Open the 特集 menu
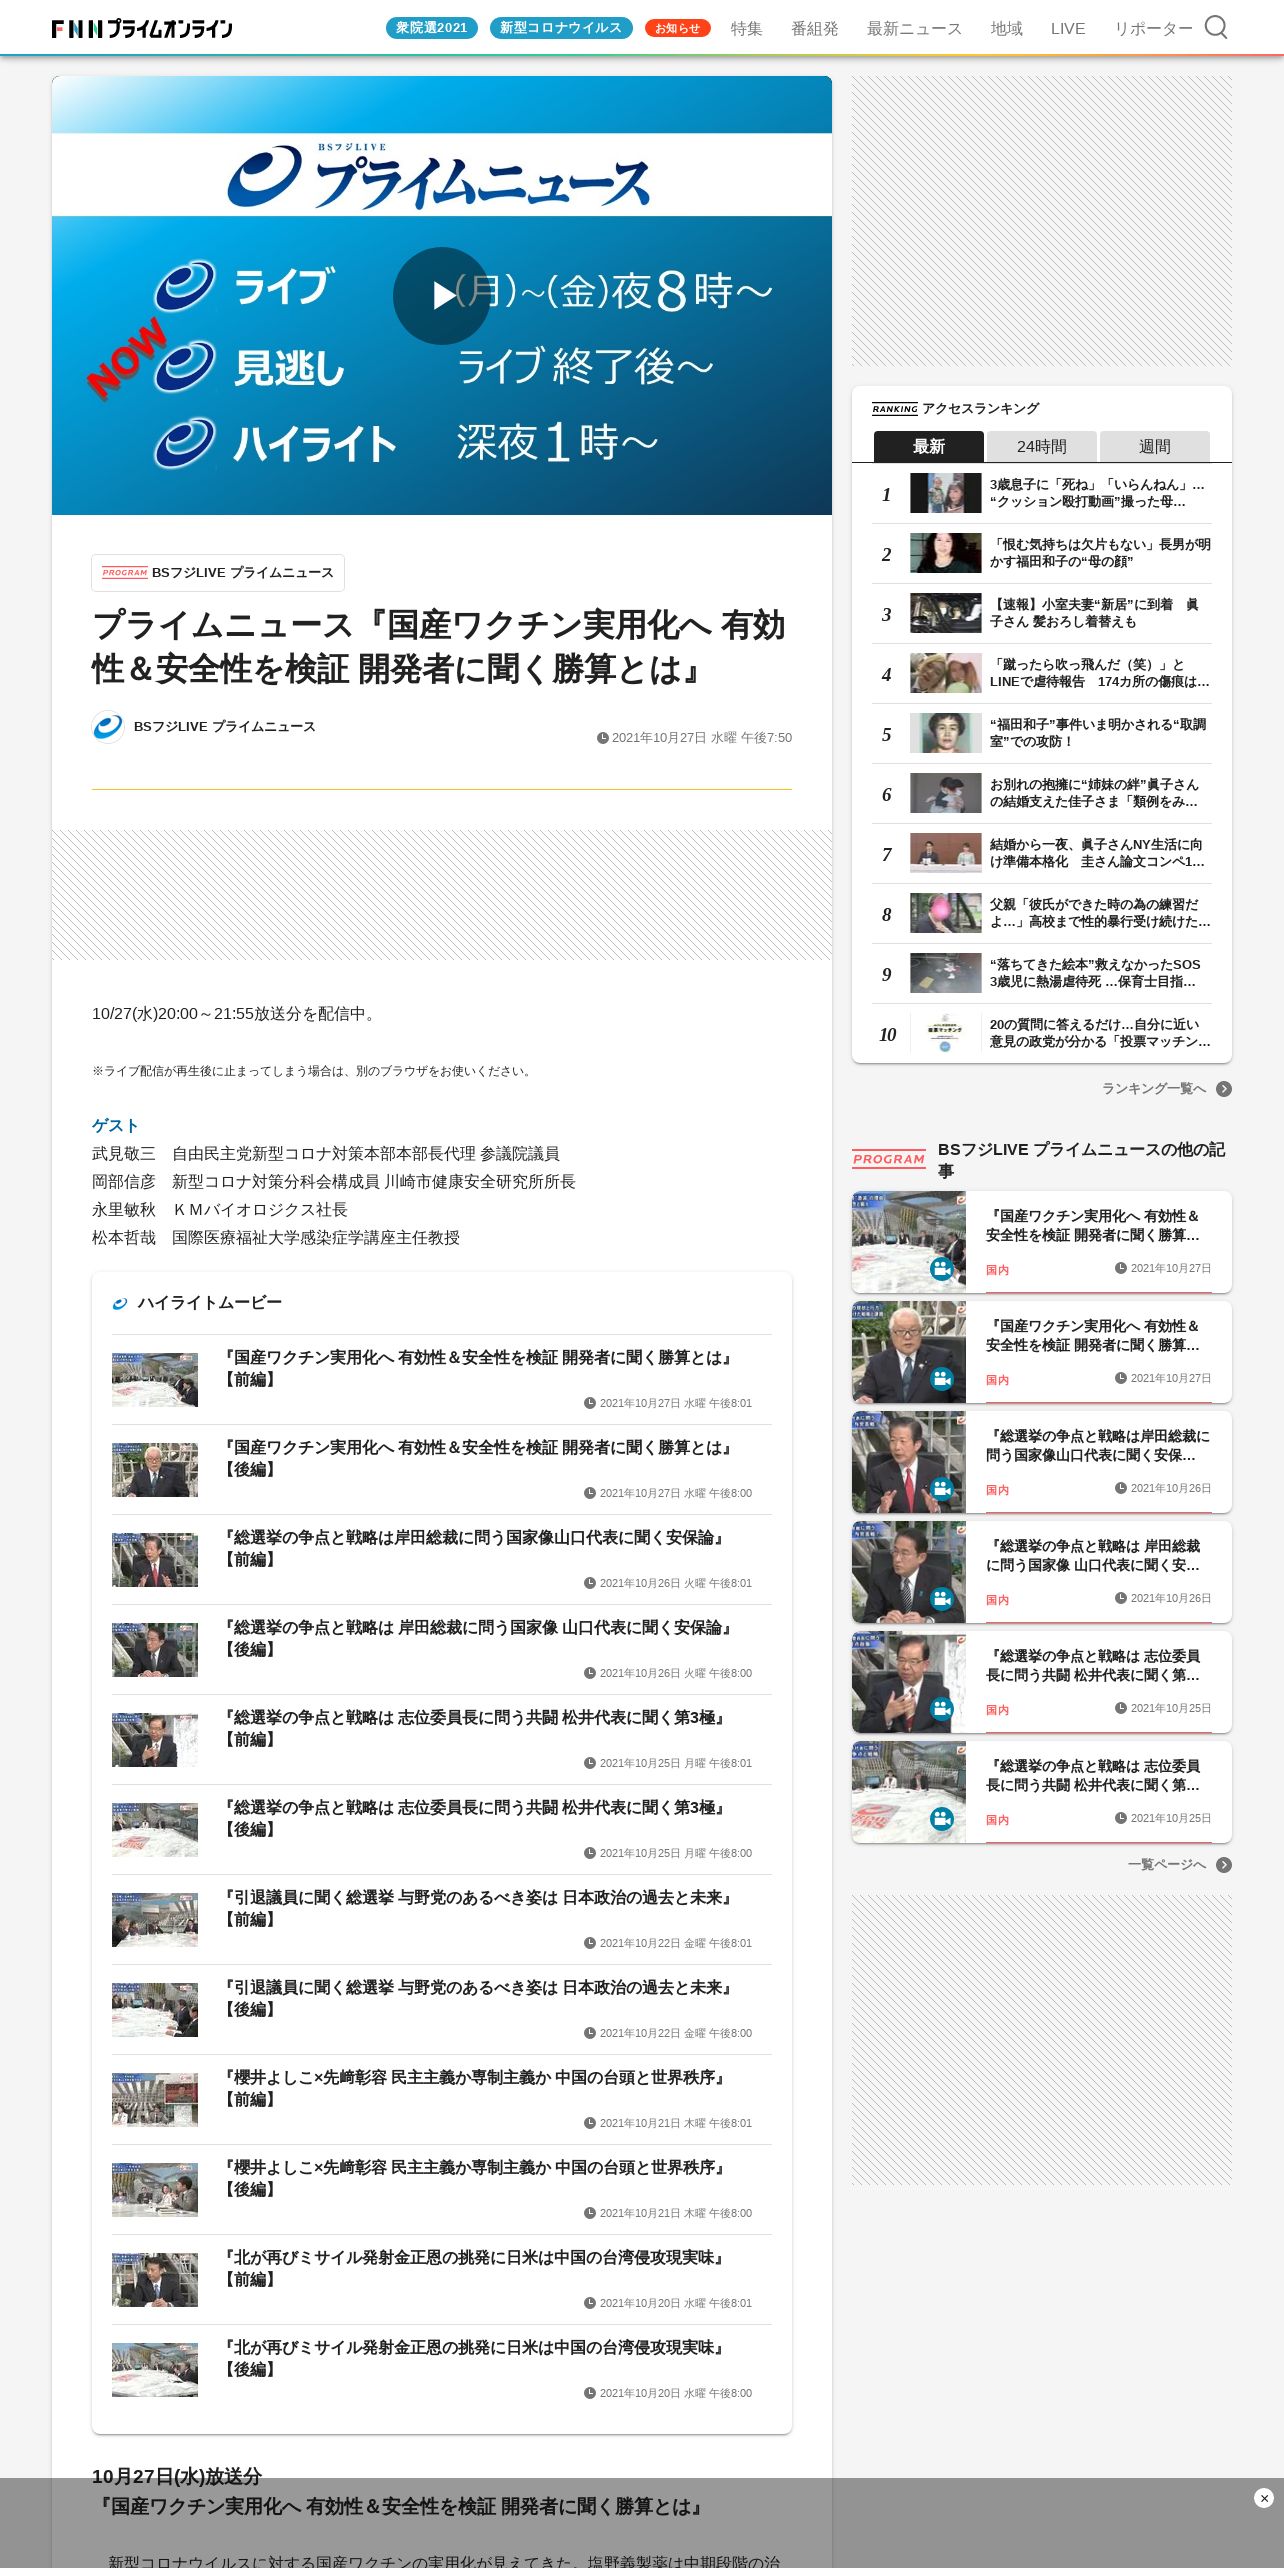 [x=746, y=29]
